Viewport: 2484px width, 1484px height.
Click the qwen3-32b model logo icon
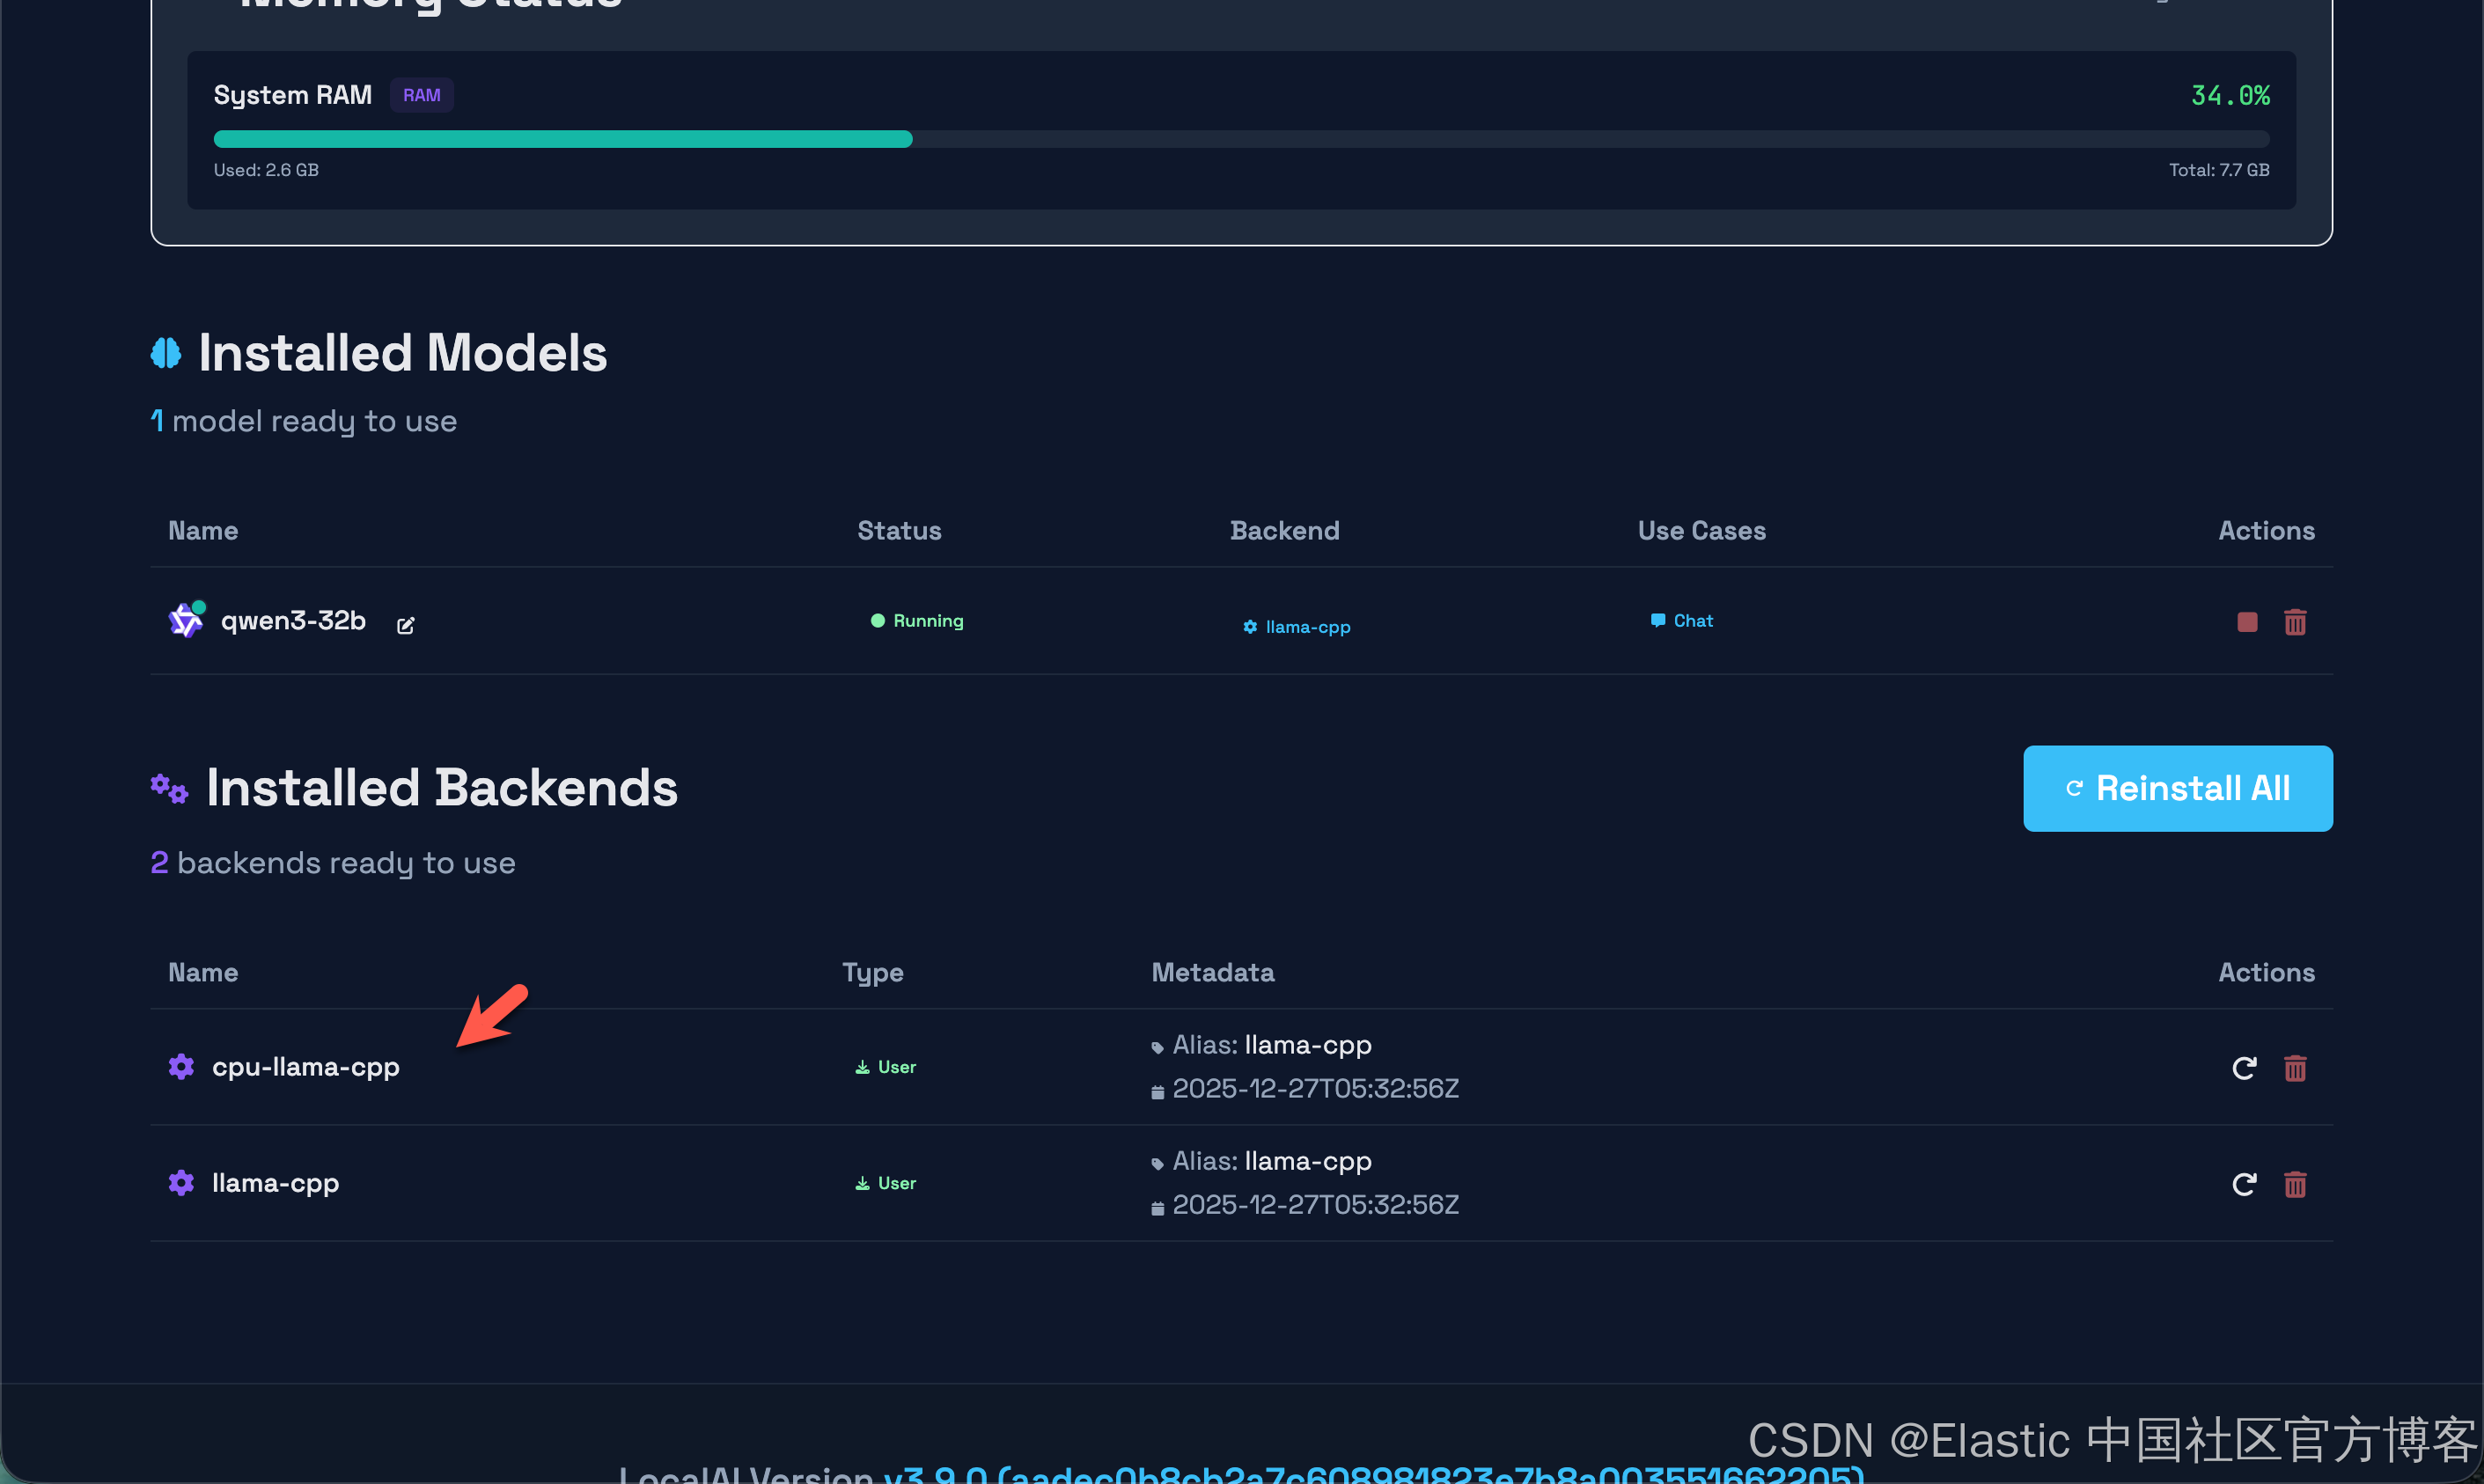pos(185,621)
